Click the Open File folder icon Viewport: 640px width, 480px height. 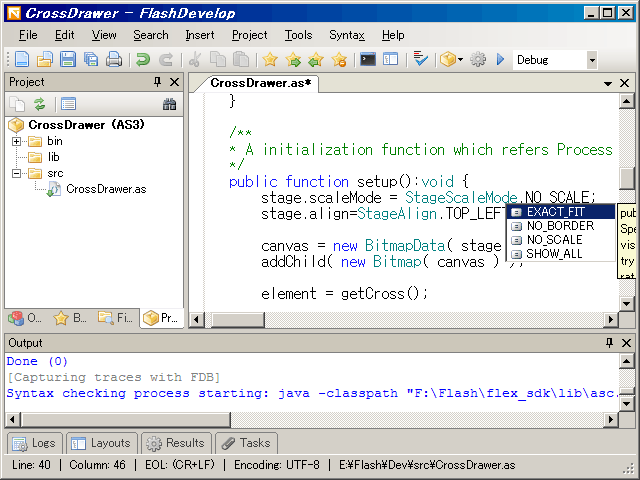(x=44, y=60)
